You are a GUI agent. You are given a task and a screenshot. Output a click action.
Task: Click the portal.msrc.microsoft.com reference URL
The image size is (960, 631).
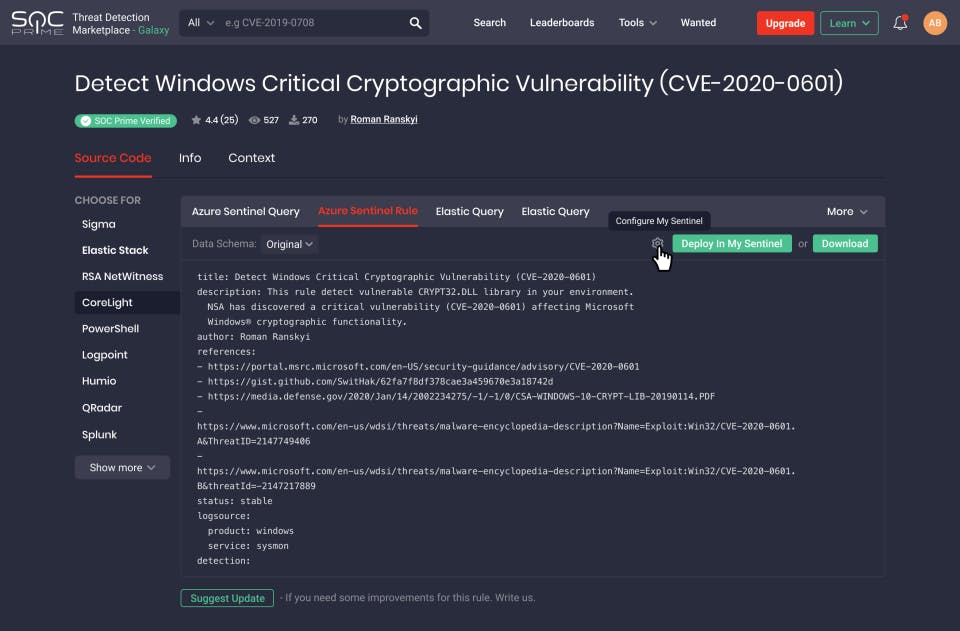423,367
